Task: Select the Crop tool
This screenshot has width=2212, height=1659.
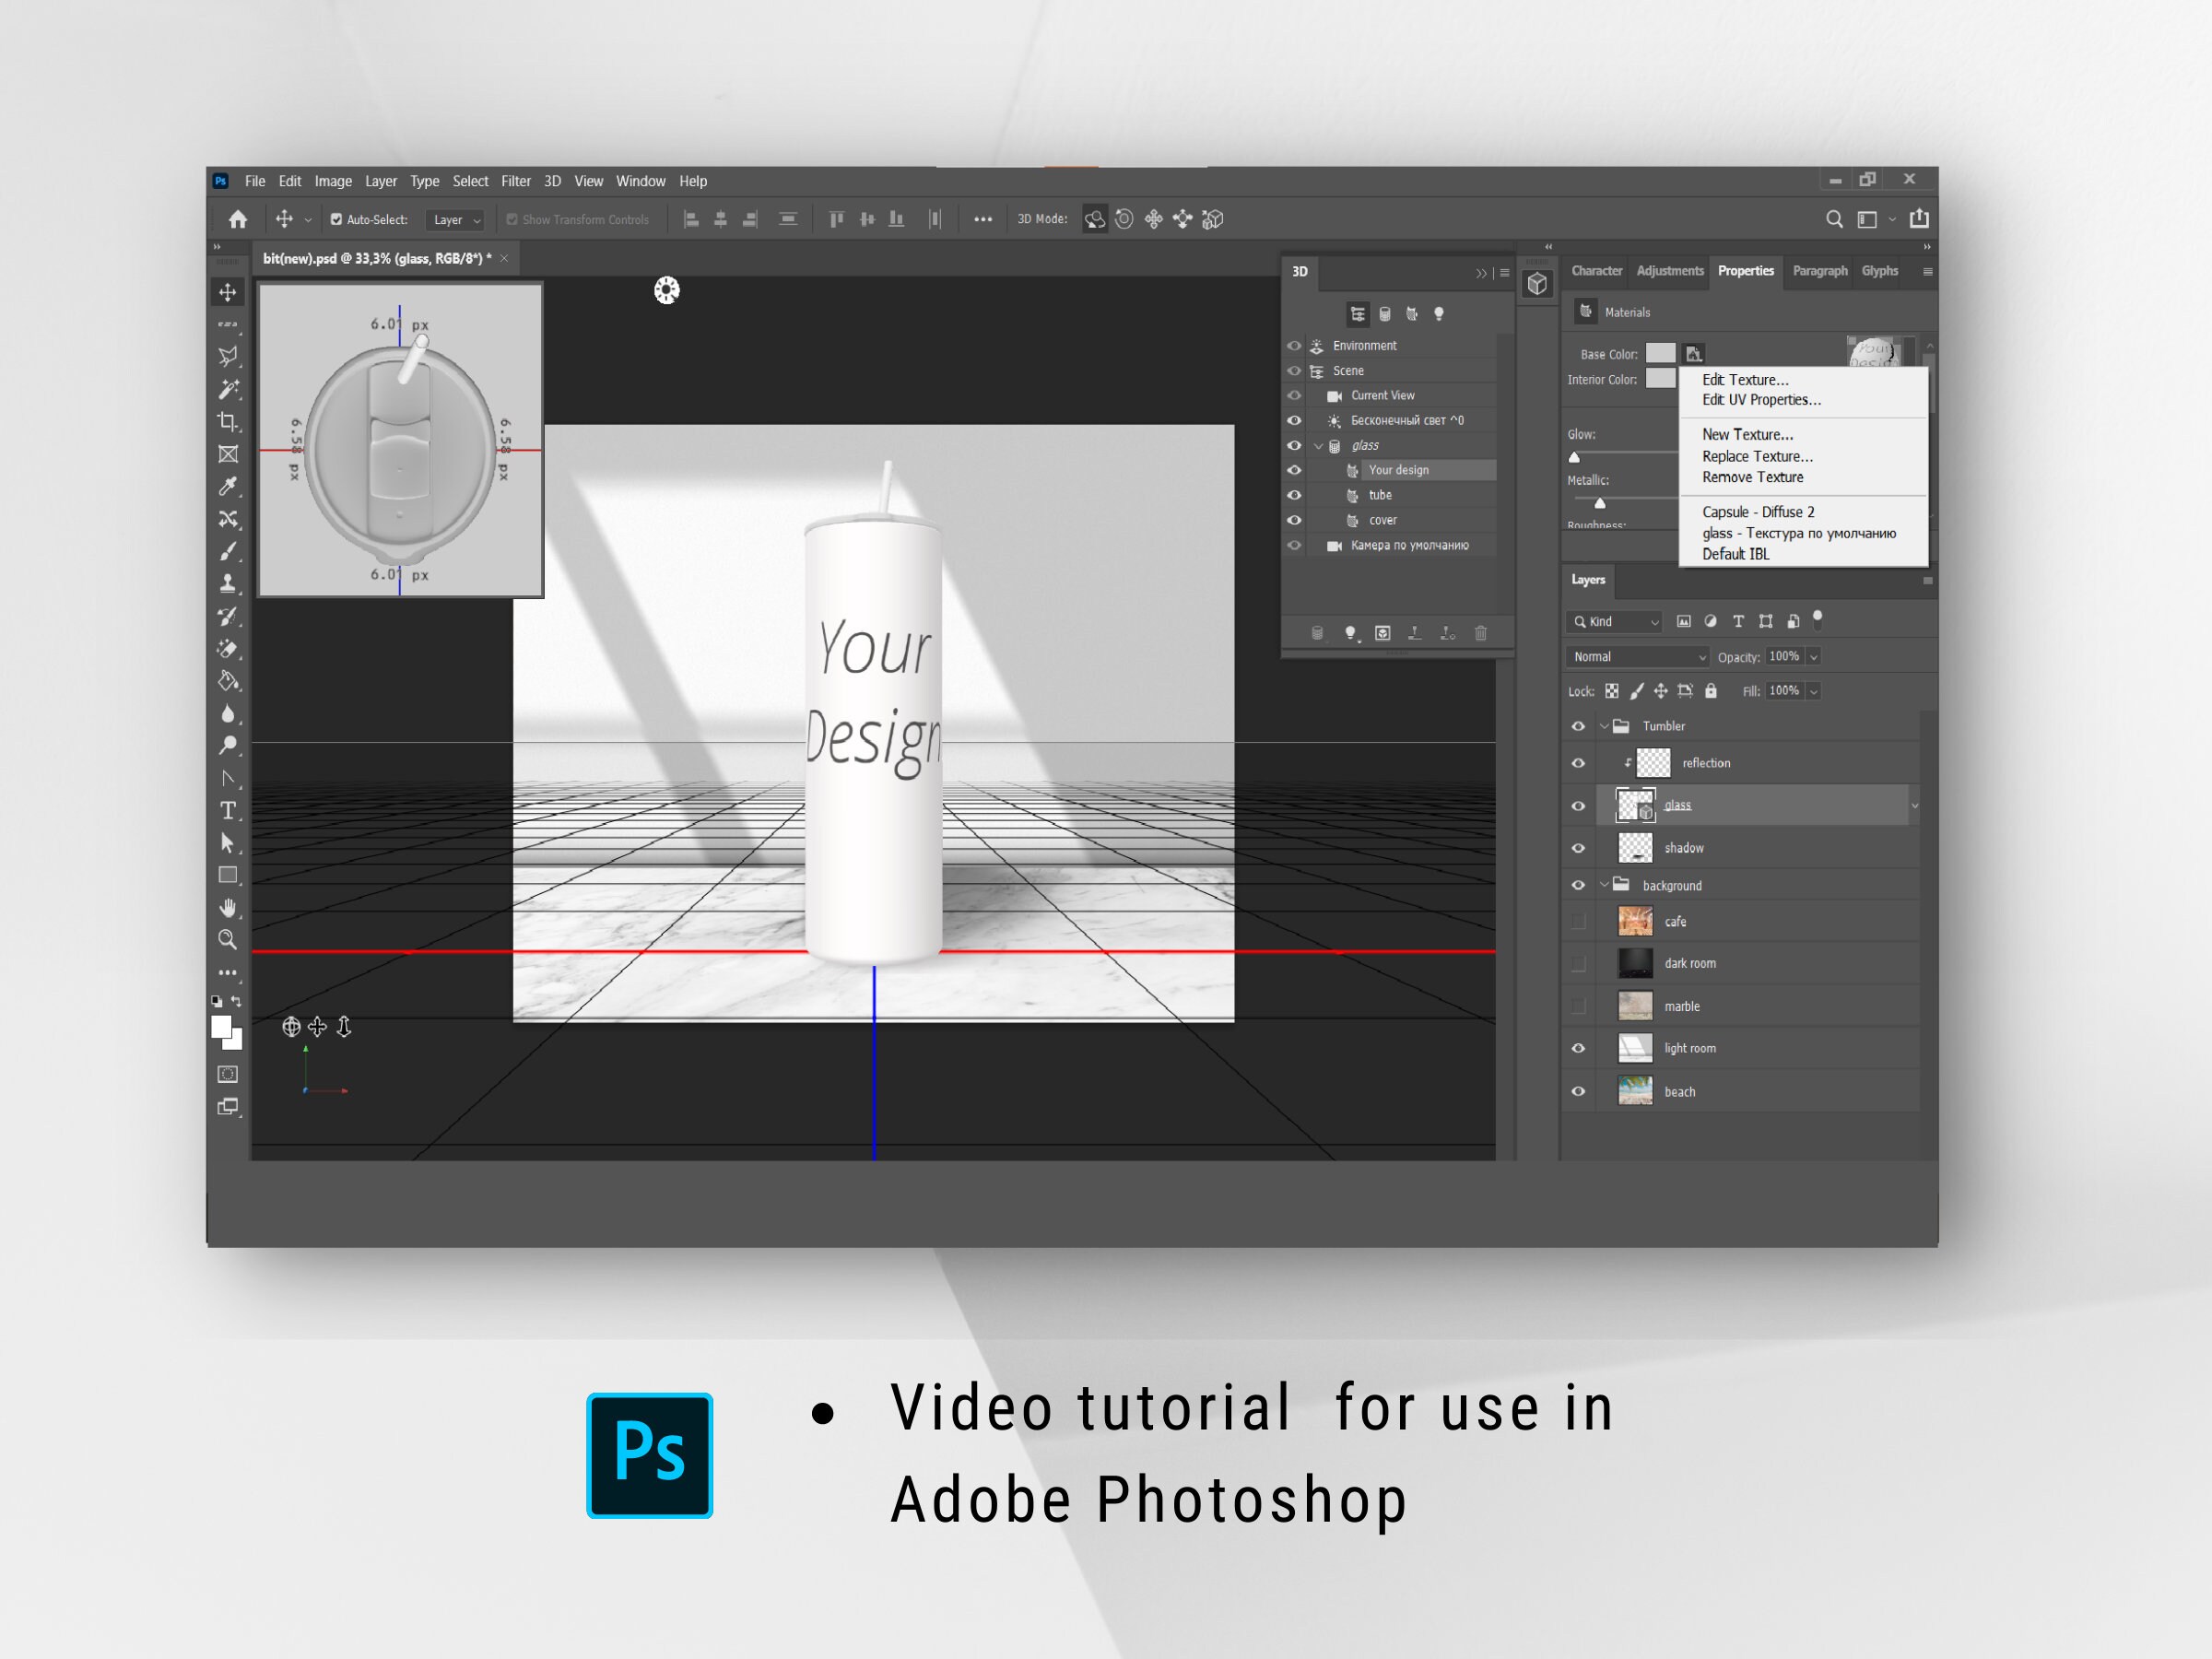Action: 228,423
